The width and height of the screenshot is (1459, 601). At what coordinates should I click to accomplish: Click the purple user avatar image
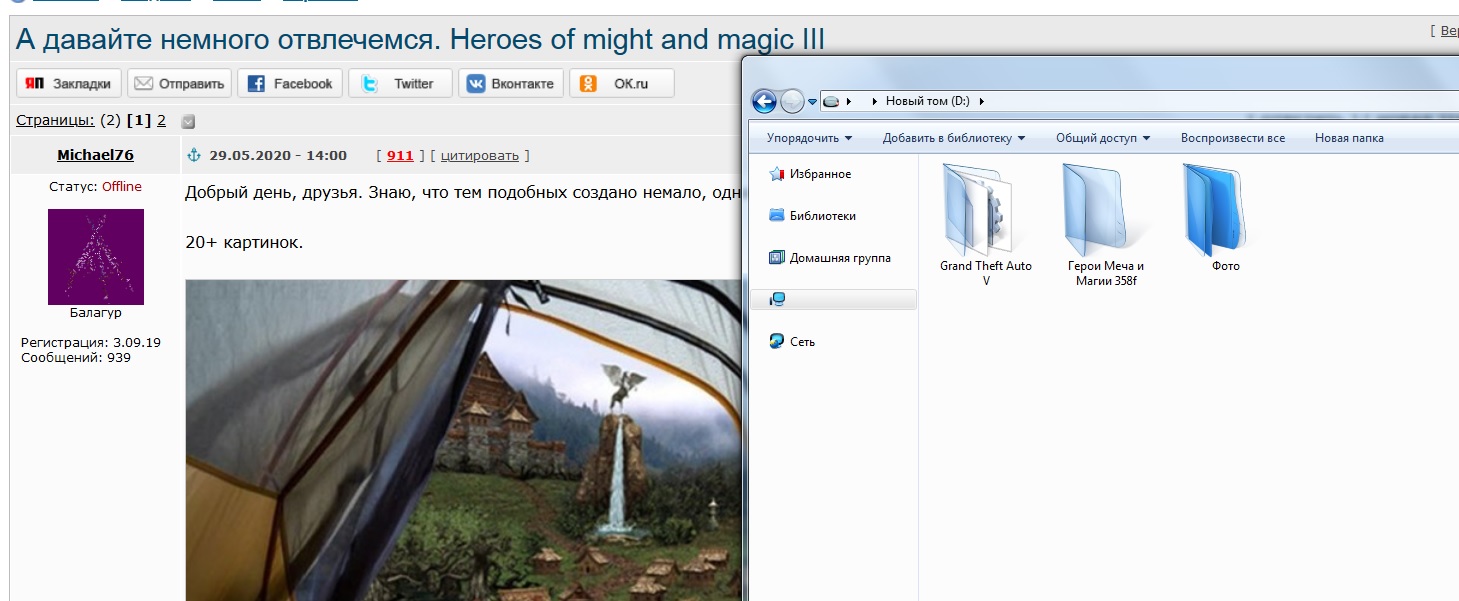96,257
